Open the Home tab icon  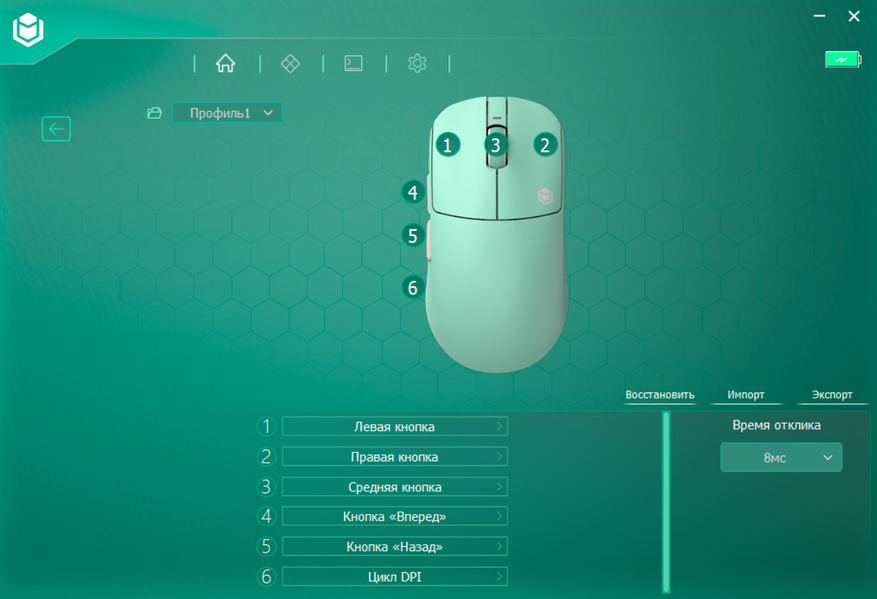tap(225, 63)
